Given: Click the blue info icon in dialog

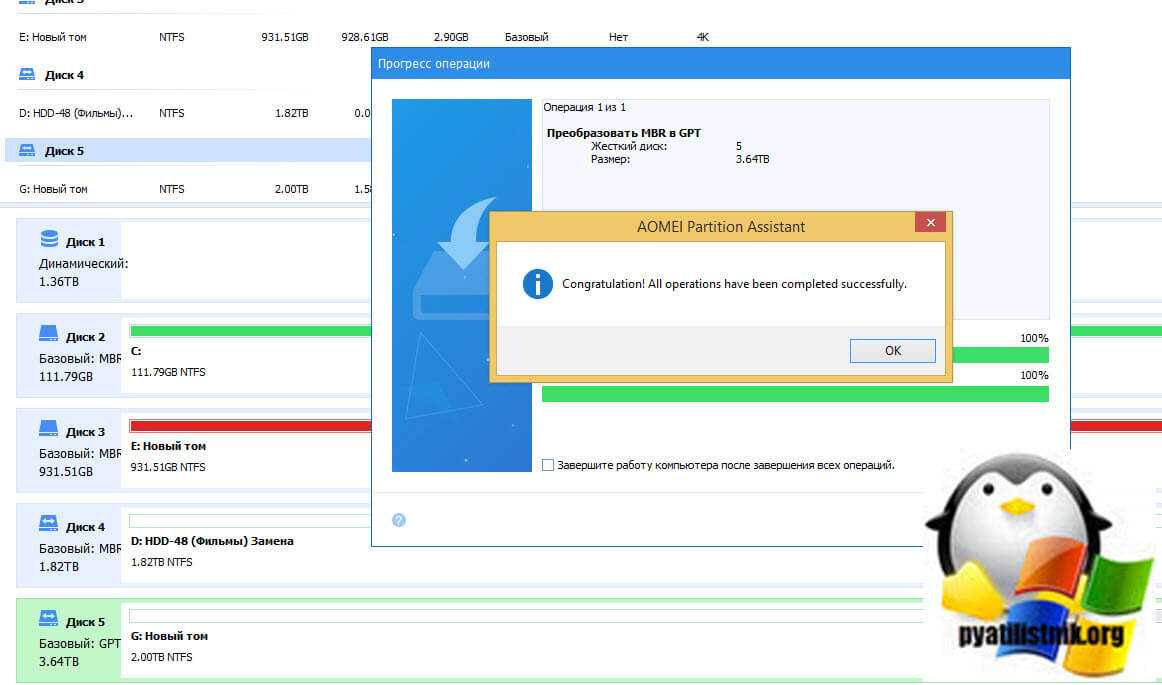Looking at the screenshot, I should (x=538, y=284).
